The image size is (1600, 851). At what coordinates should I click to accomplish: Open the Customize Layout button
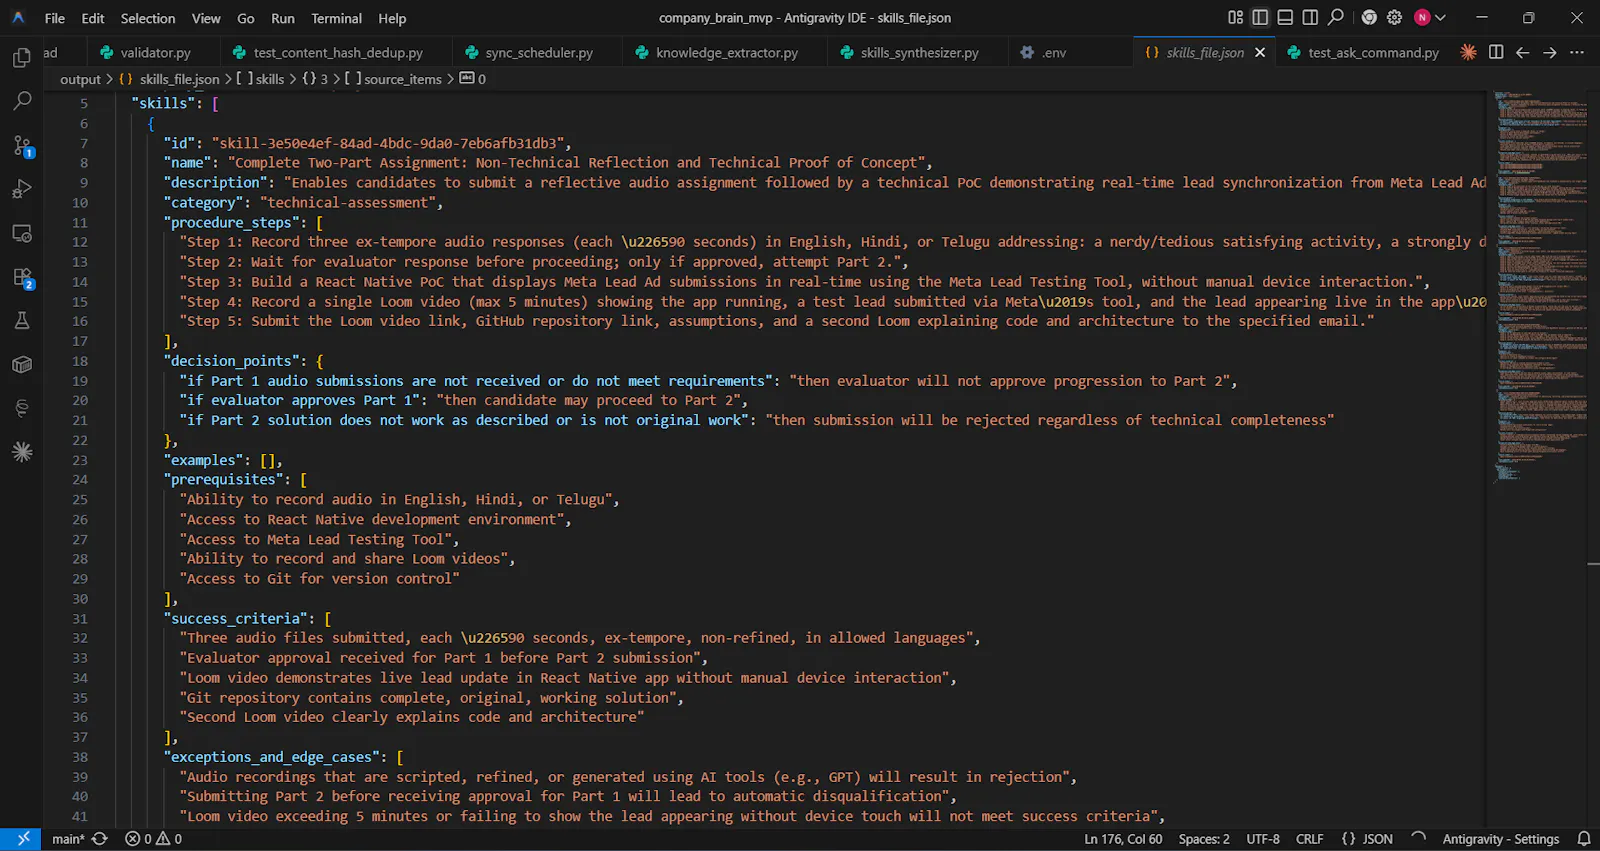tap(1235, 17)
